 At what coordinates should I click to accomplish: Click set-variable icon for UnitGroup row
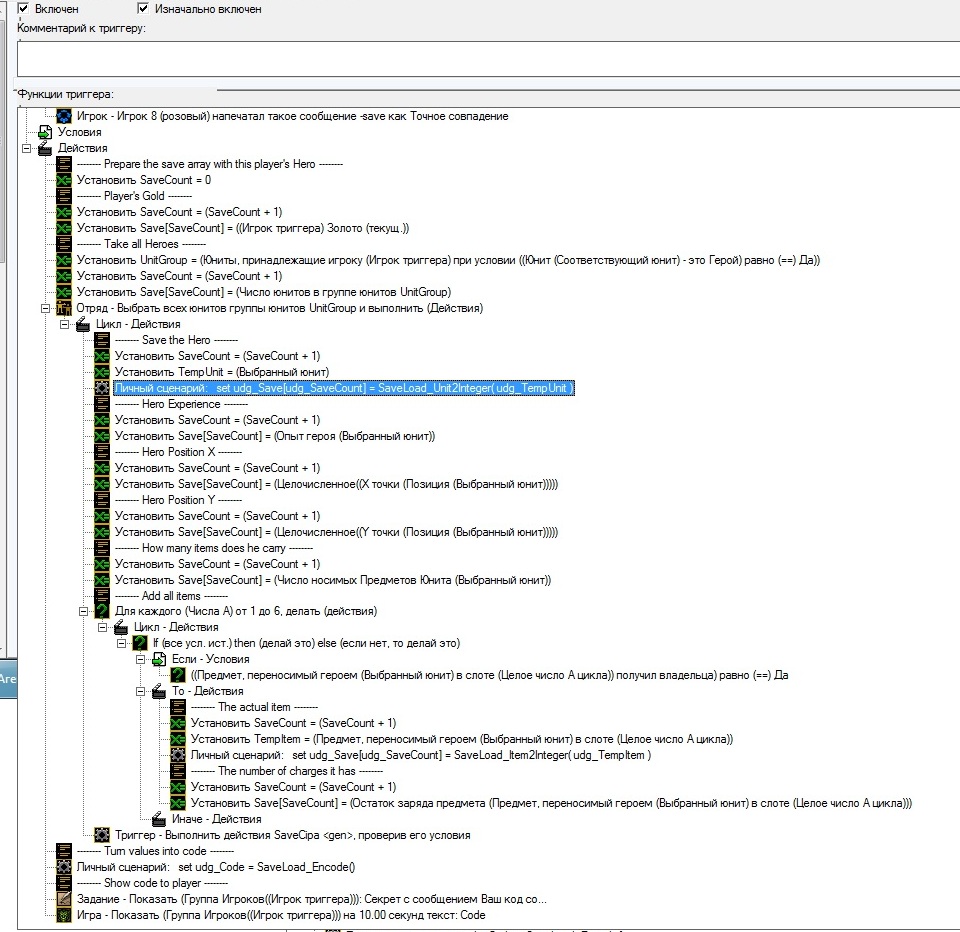pyautogui.click(x=64, y=260)
